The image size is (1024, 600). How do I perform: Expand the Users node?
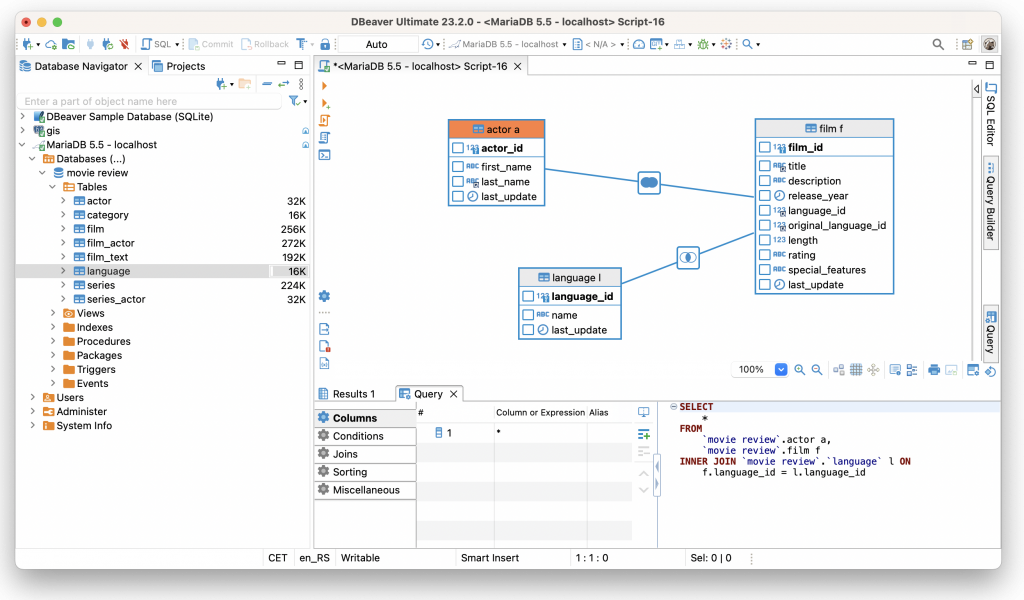coord(33,398)
